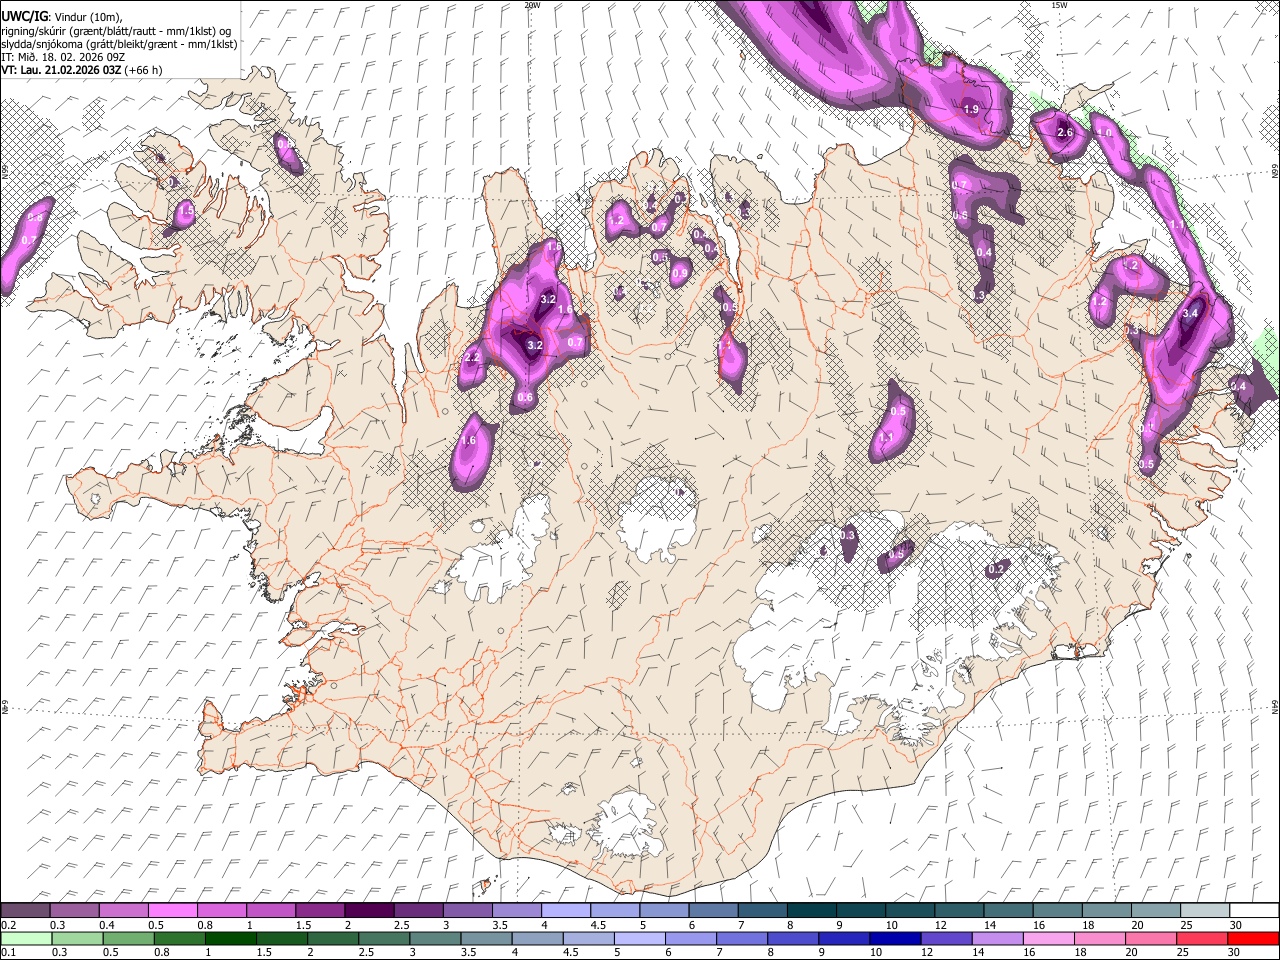
Task: Click the 15W longitude label
Action: [x=1060, y=5]
